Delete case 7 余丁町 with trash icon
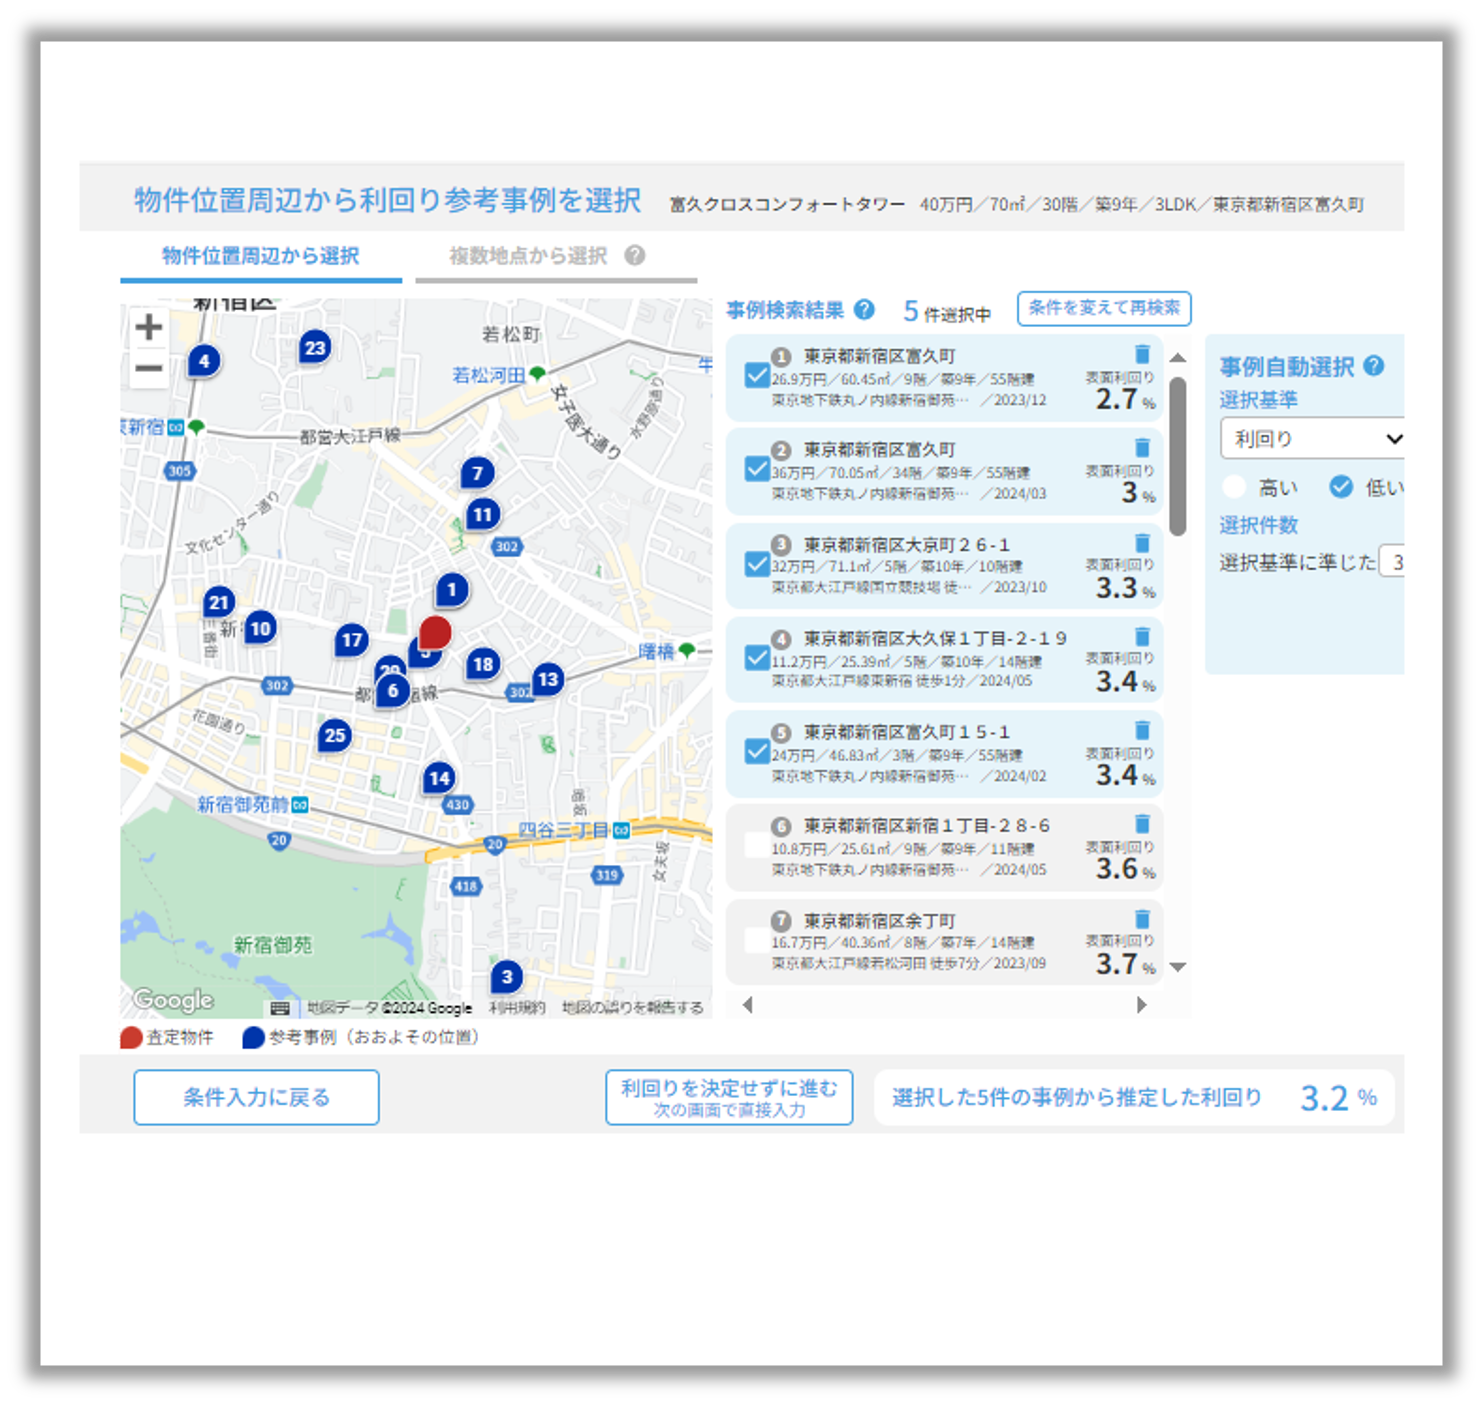The image size is (1480, 1402). 1142,918
